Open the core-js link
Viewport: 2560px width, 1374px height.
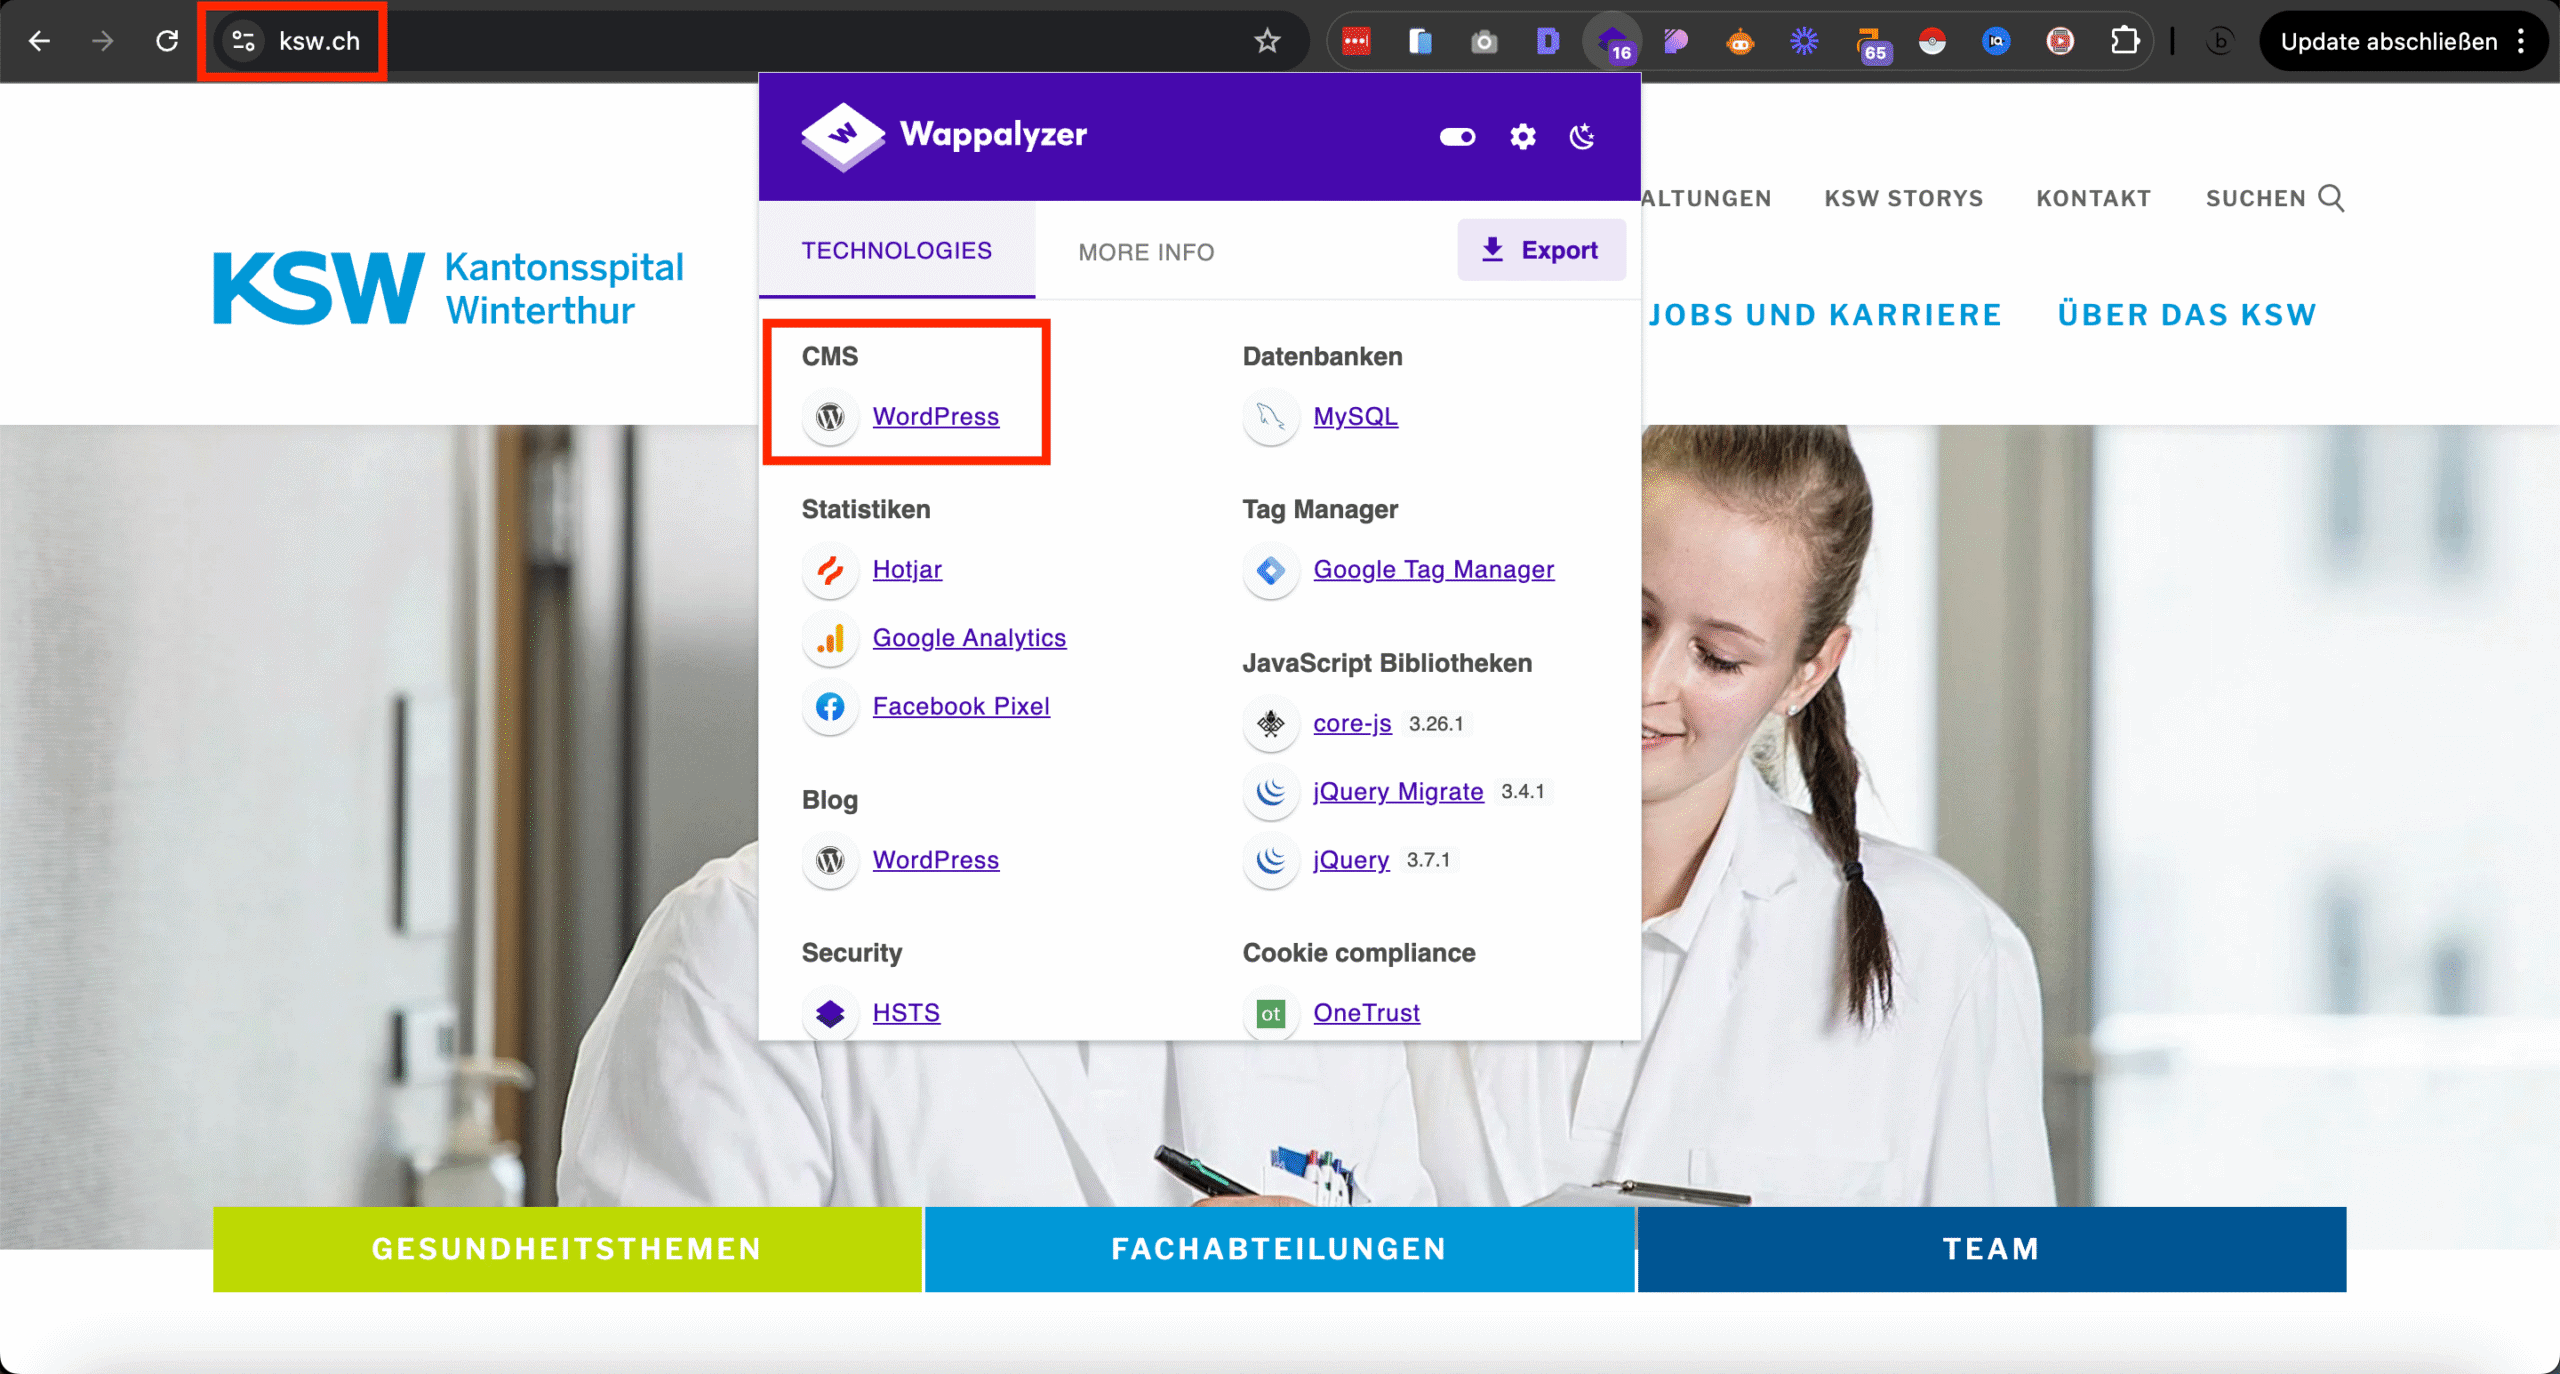tap(1352, 723)
